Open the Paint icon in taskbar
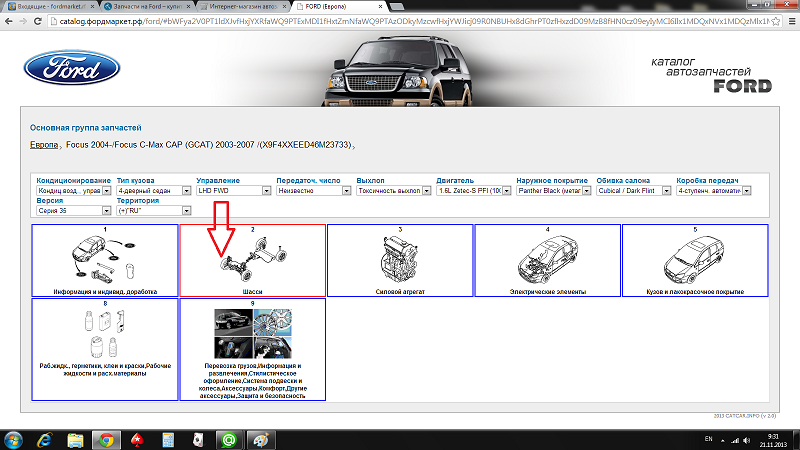The image size is (800, 450). [260, 440]
